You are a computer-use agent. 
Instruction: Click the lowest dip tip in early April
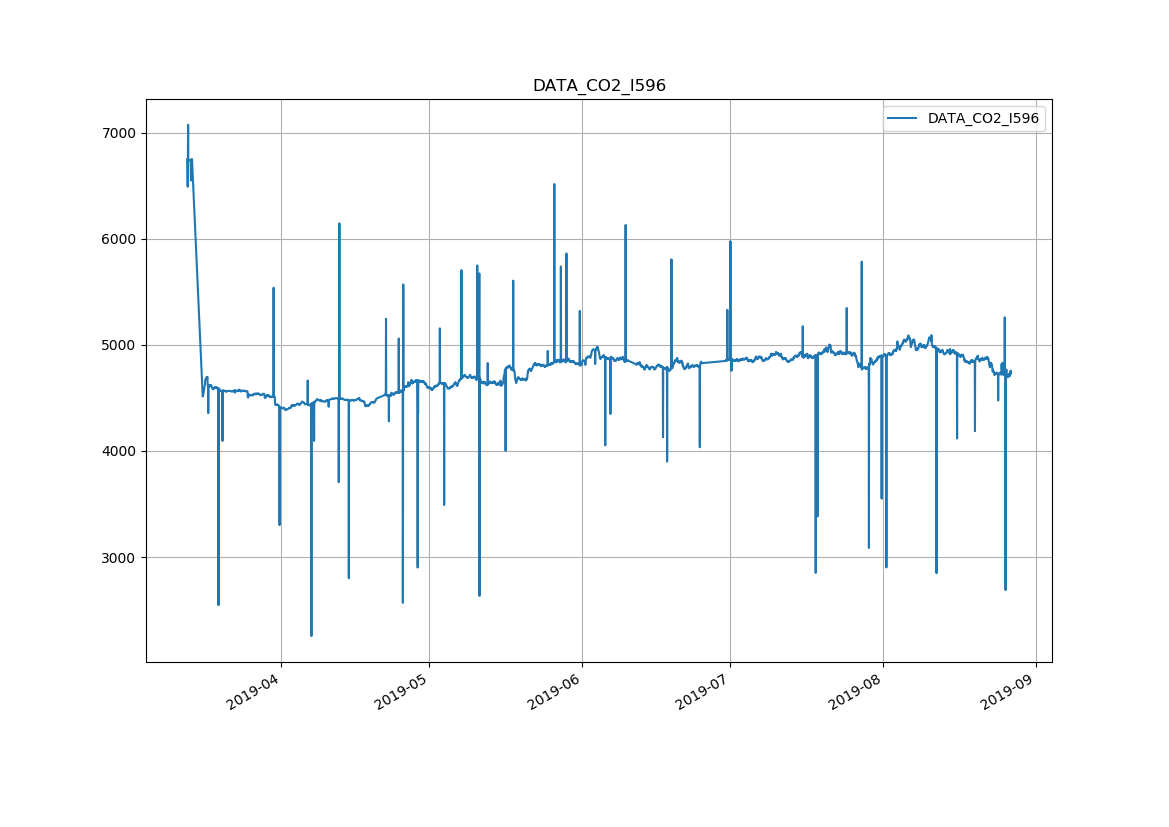tap(311, 634)
